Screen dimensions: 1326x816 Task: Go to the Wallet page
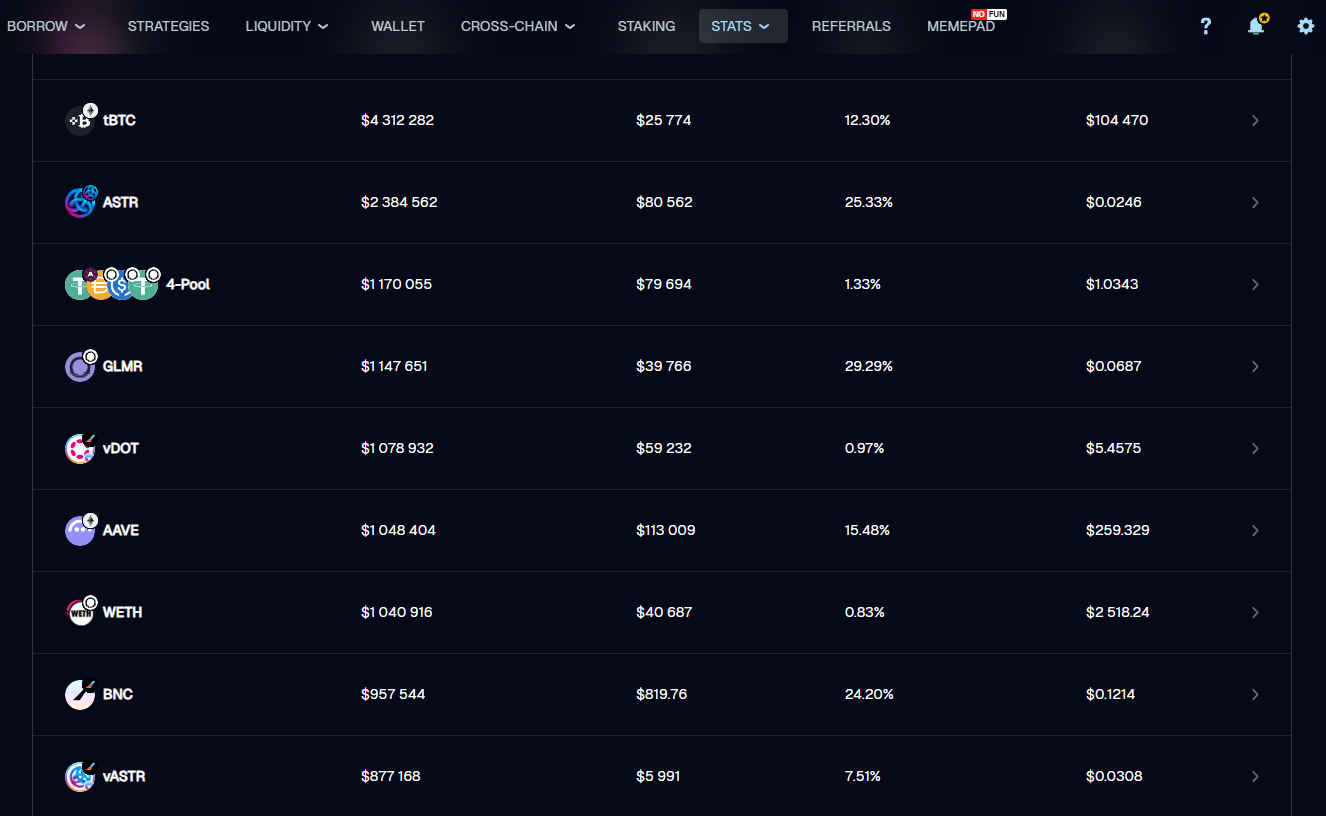pyautogui.click(x=398, y=26)
